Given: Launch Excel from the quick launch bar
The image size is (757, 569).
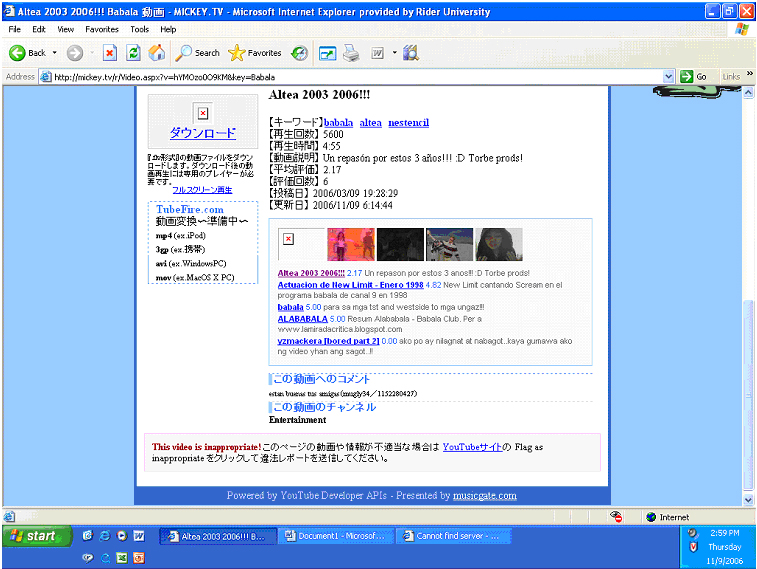Looking at the screenshot, I should (122, 558).
